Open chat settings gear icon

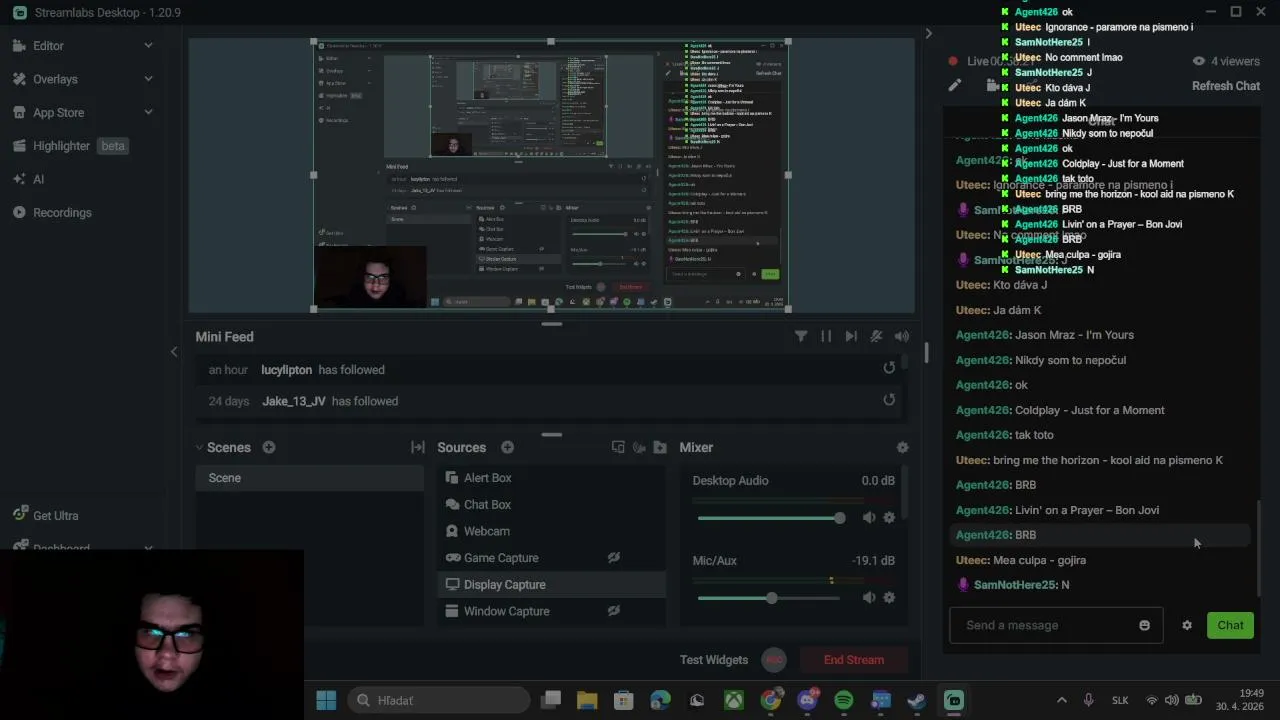pos(1187,625)
